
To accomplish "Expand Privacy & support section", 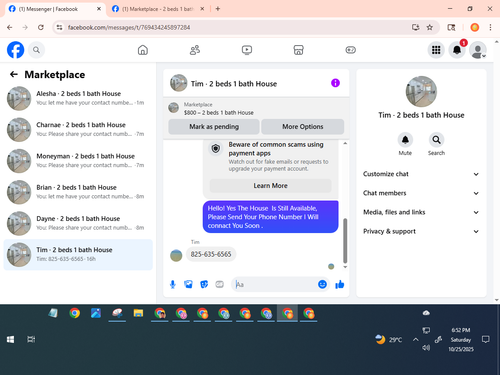I will (421, 231).
